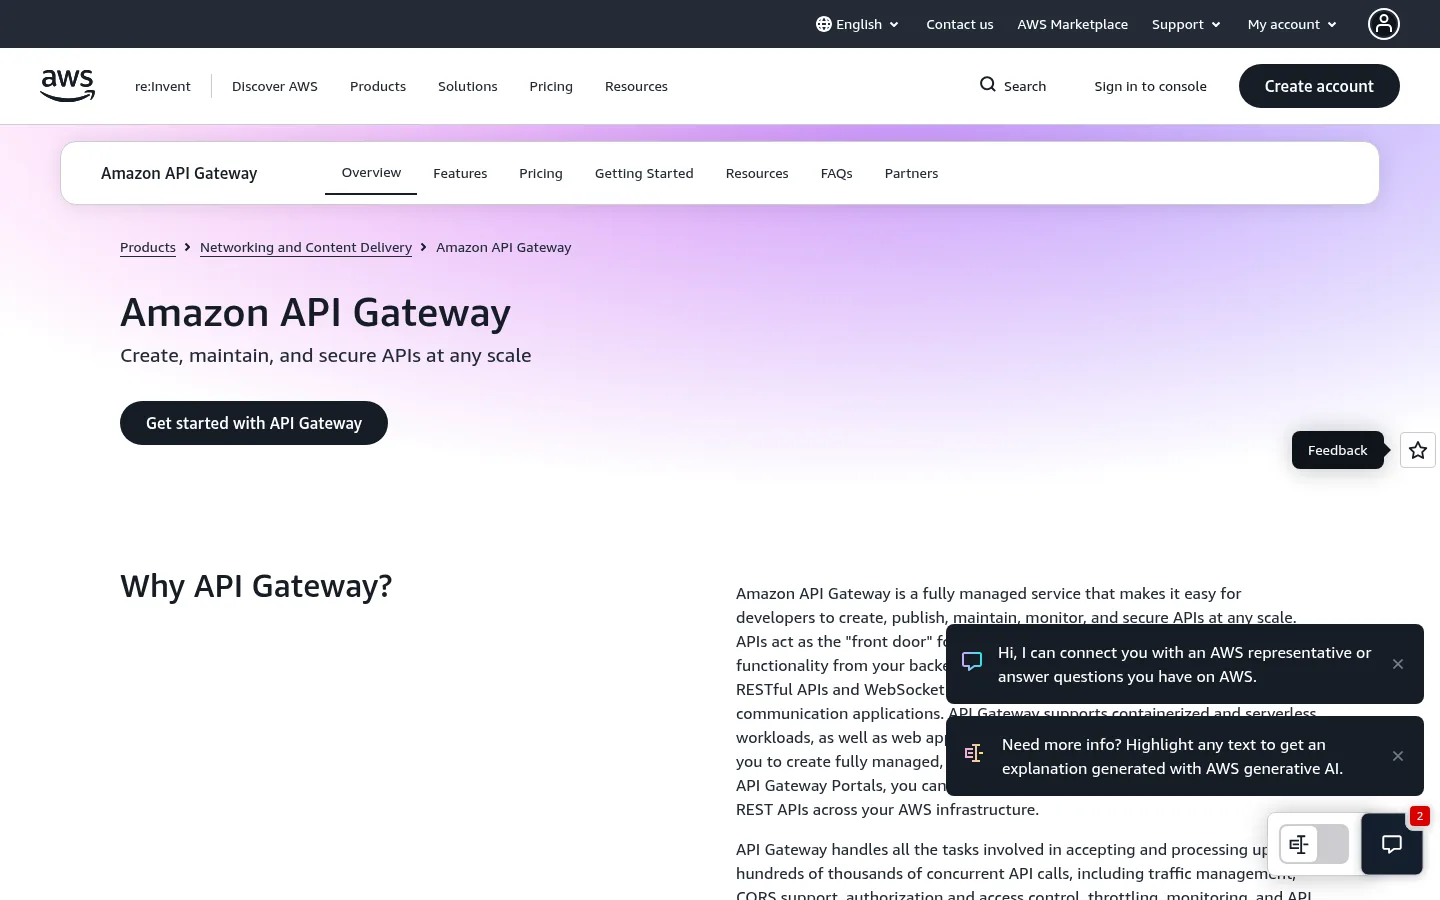The image size is (1440, 900).
Task: Click the Why API Gateway? heading
Action: click(x=256, y=585)
